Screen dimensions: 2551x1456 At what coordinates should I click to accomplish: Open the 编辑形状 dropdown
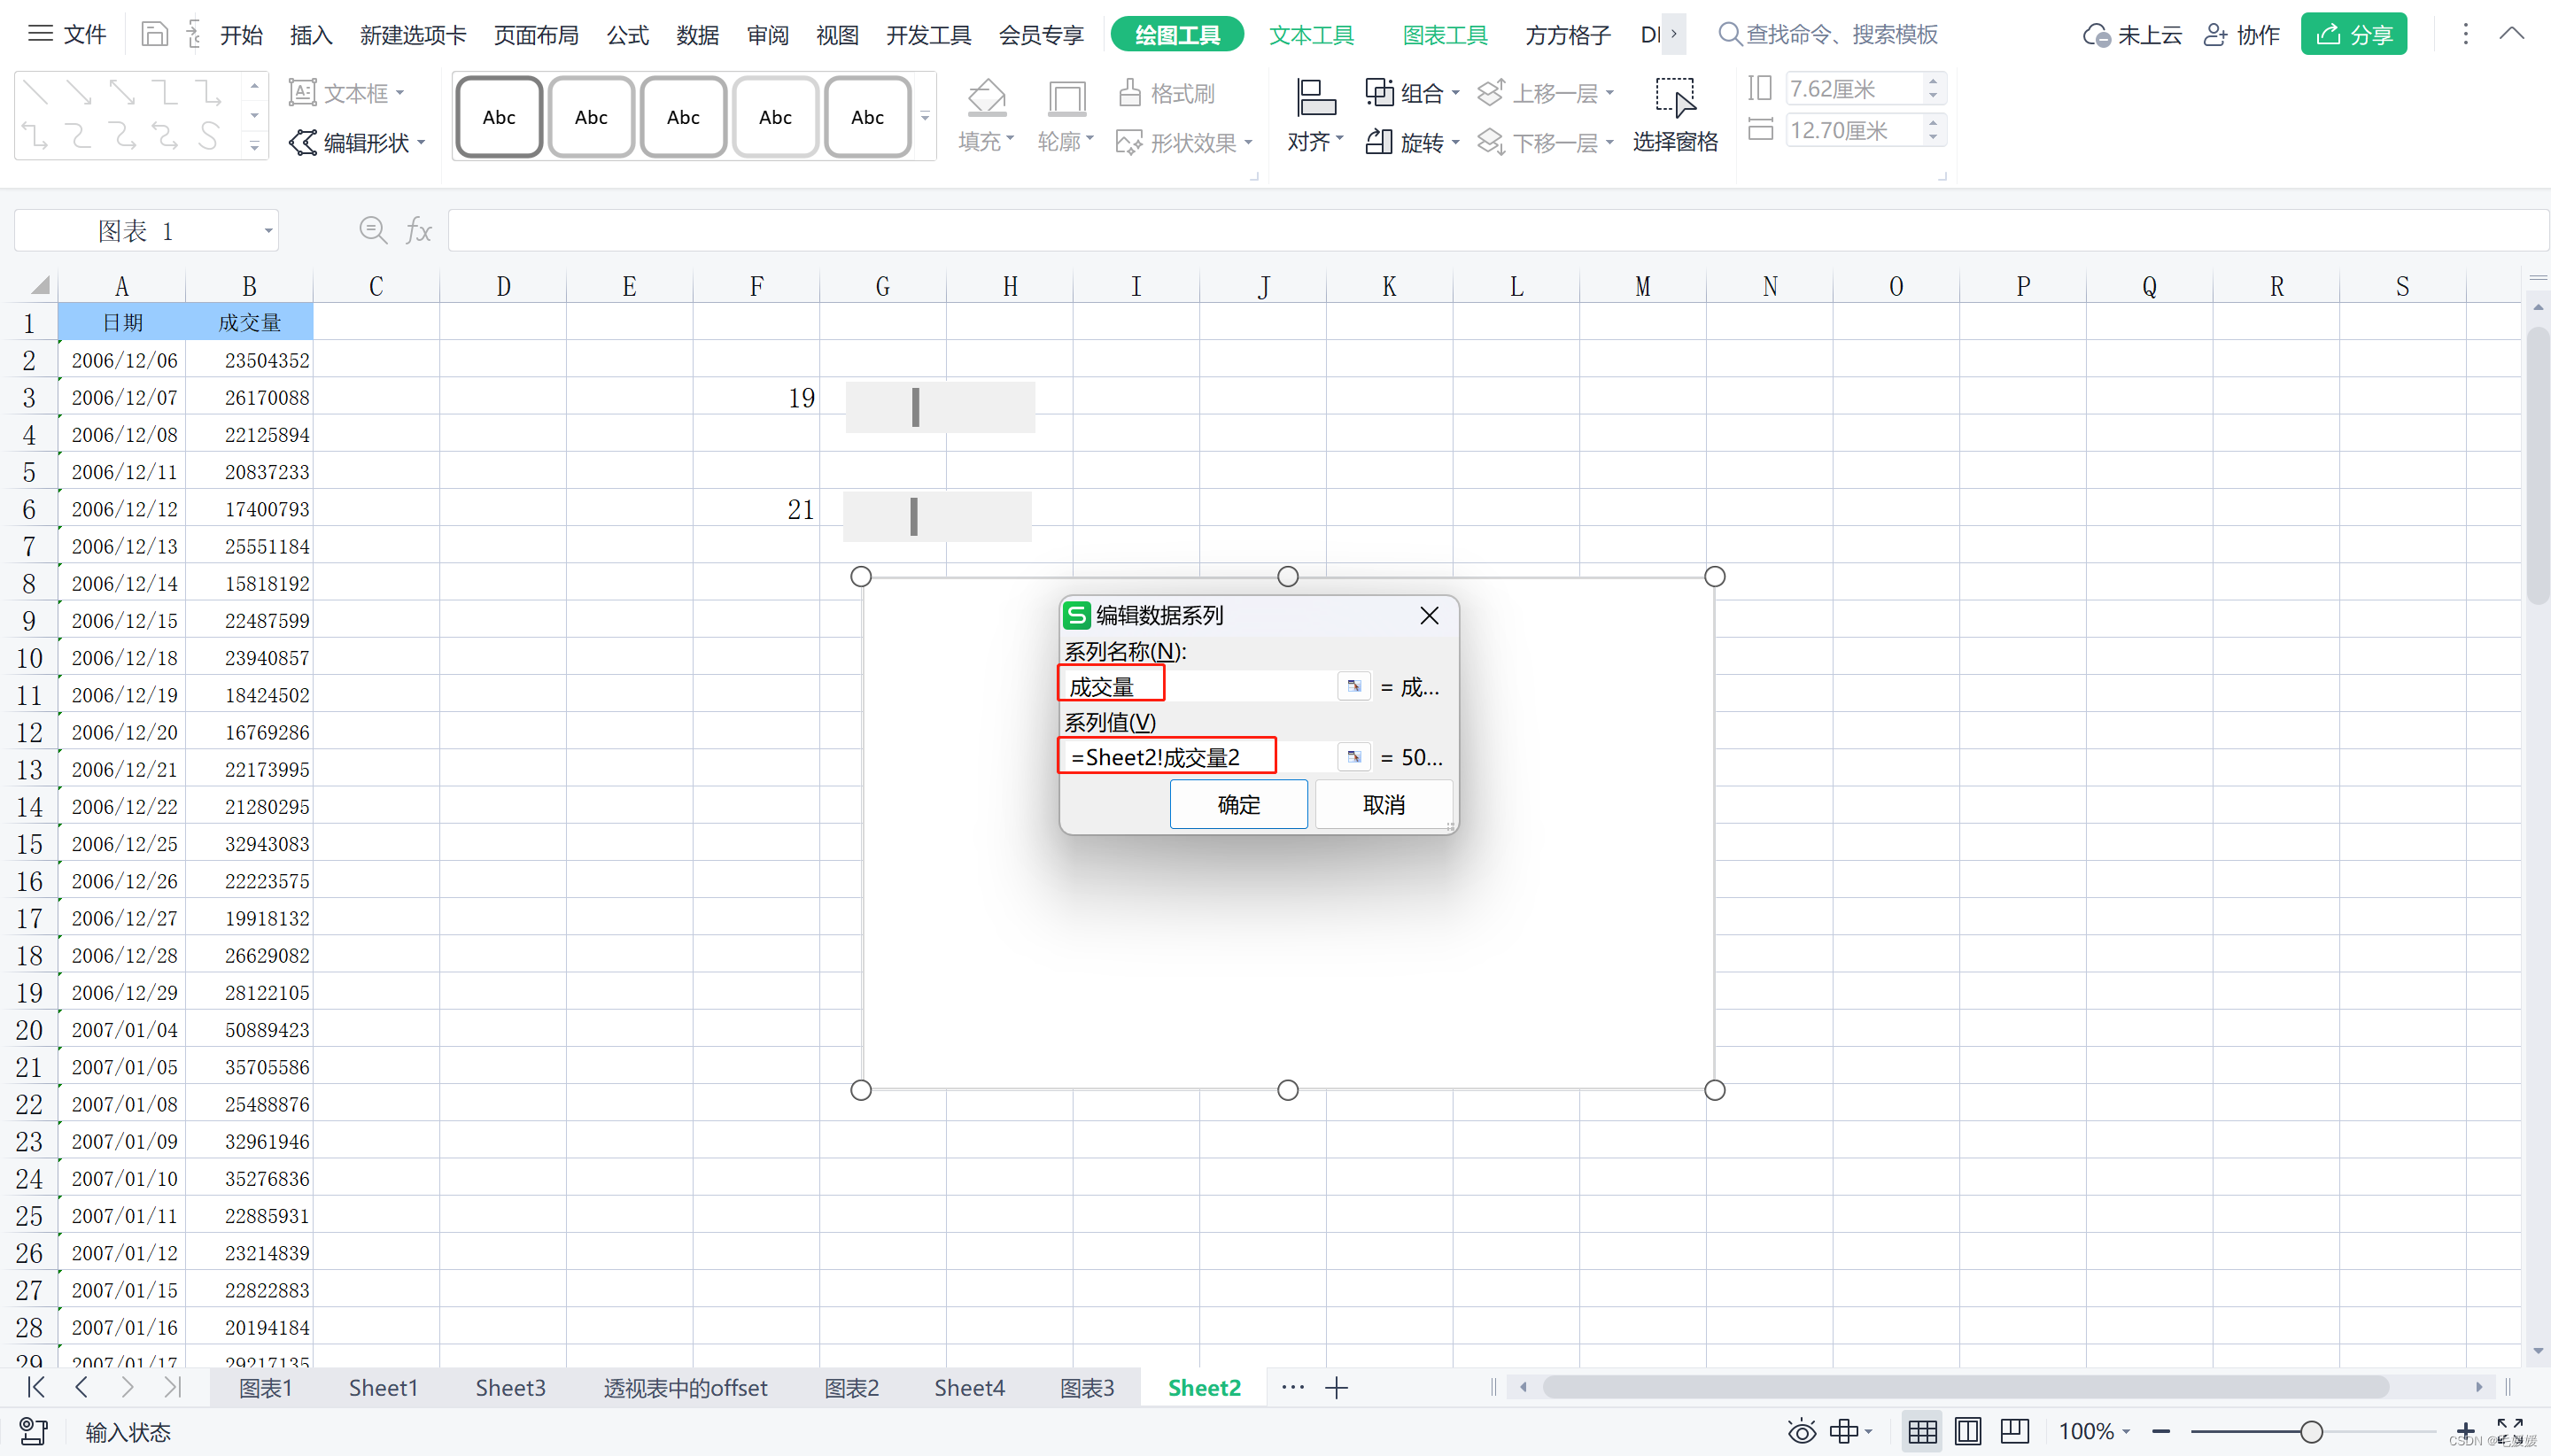[357, 142]
